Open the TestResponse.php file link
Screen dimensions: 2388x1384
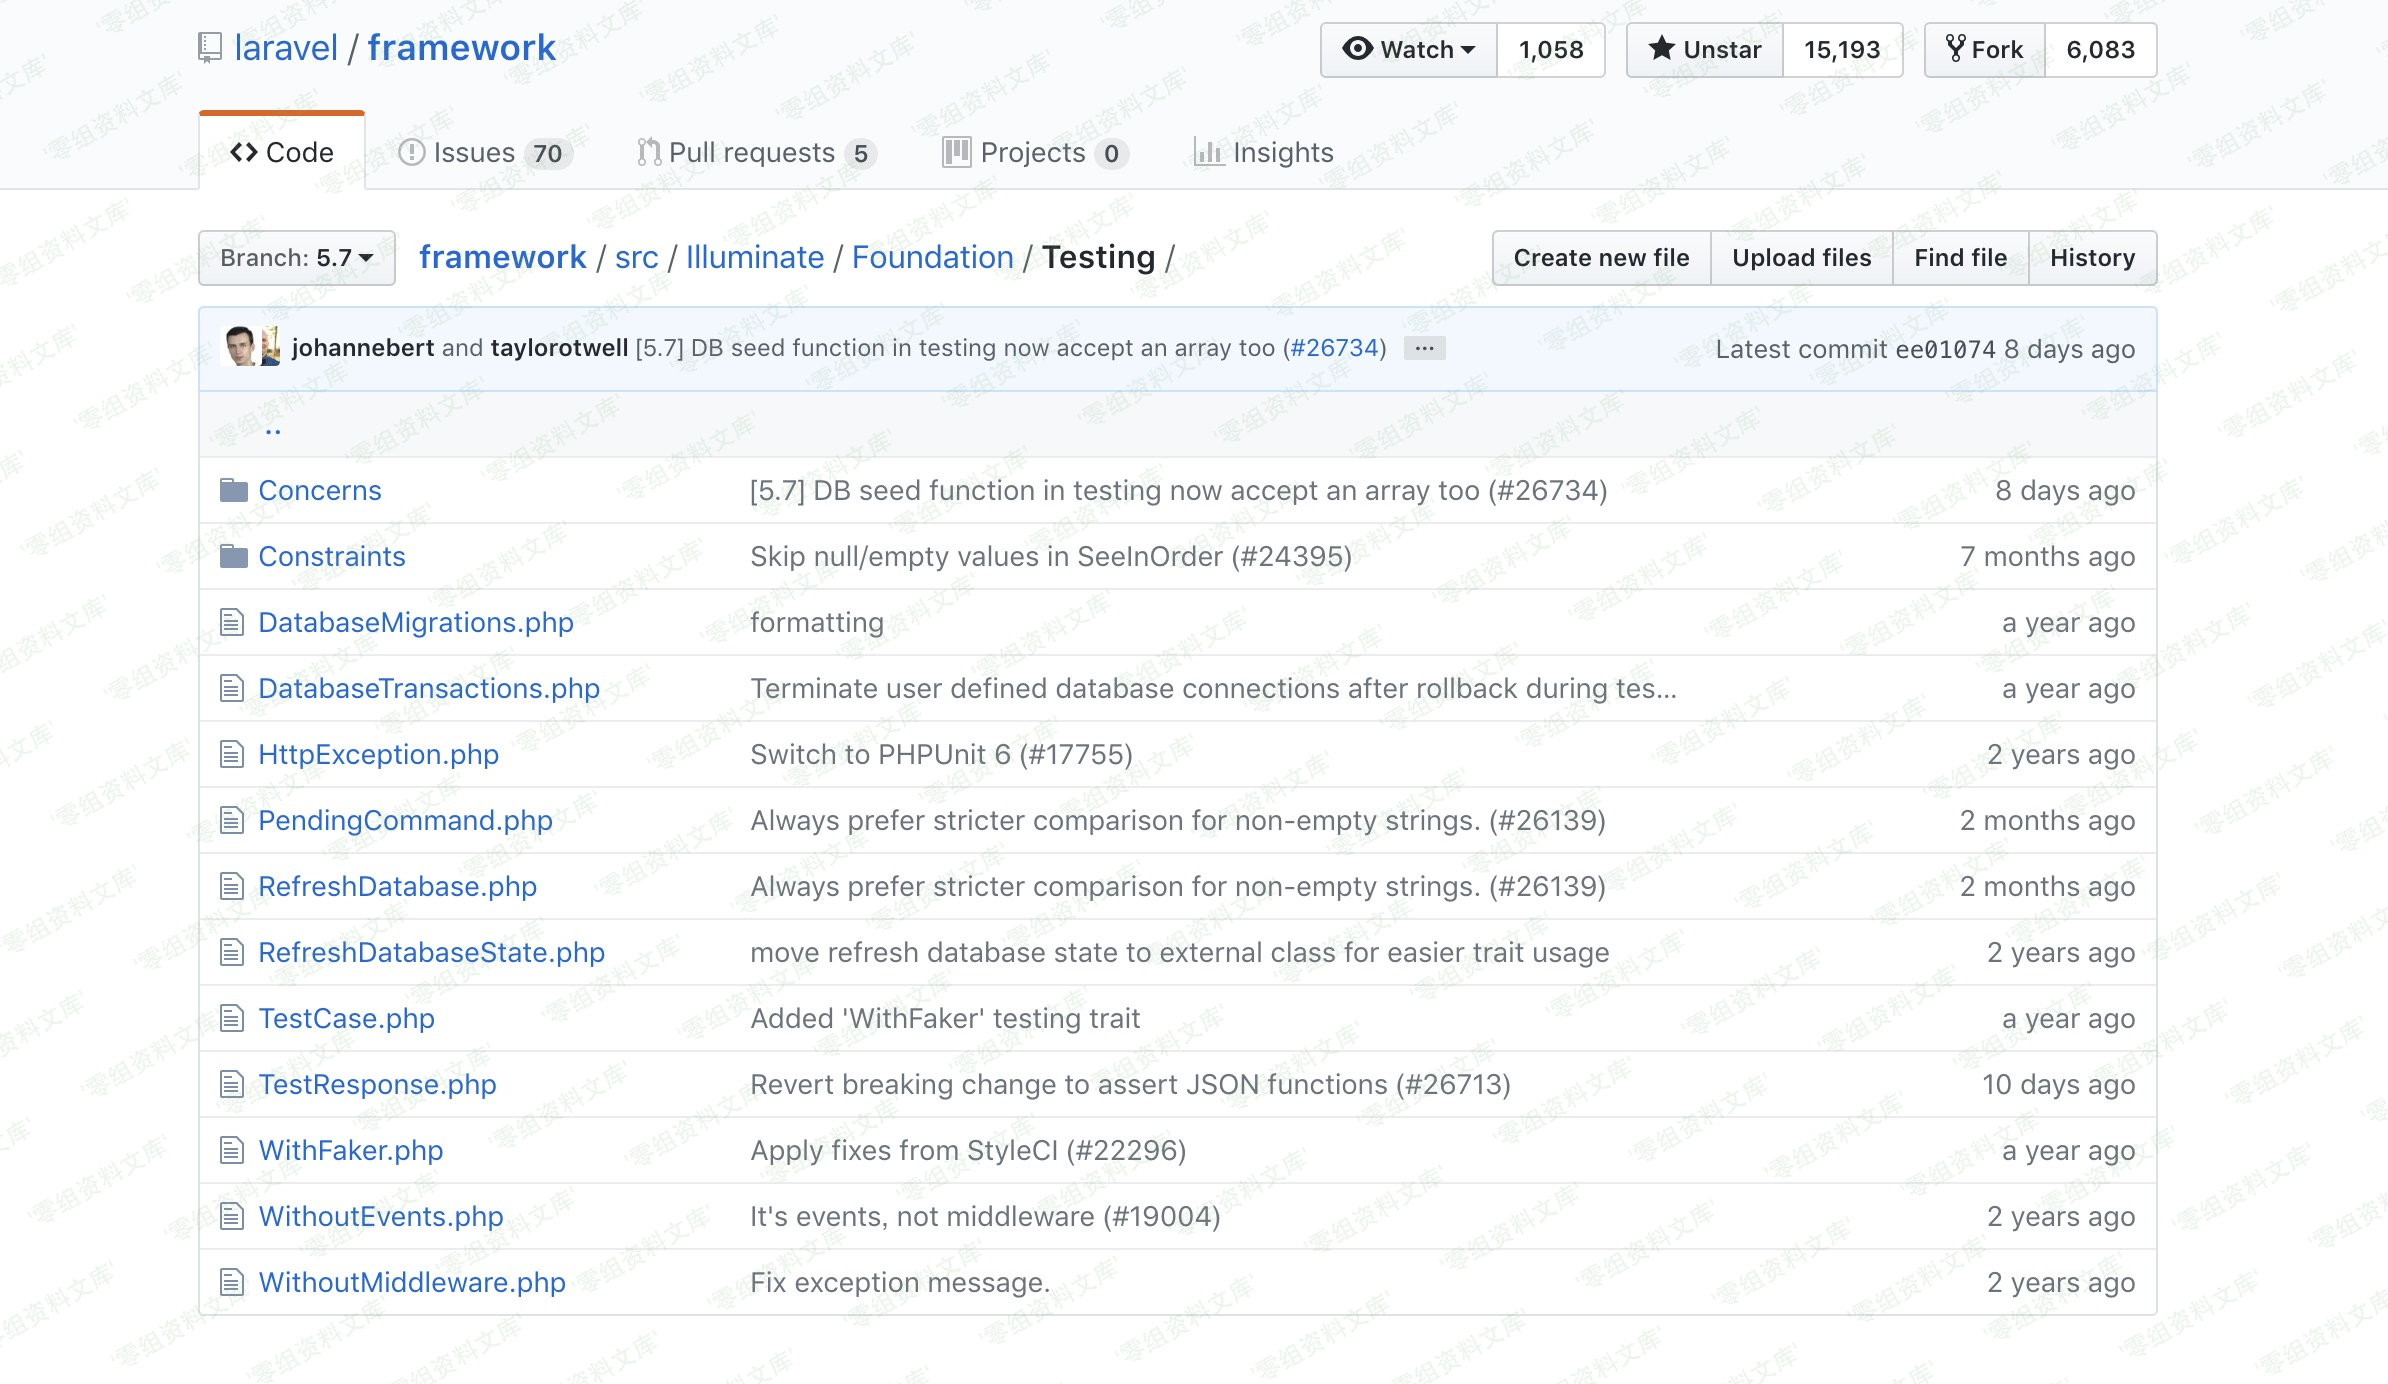coord(377,1084)
